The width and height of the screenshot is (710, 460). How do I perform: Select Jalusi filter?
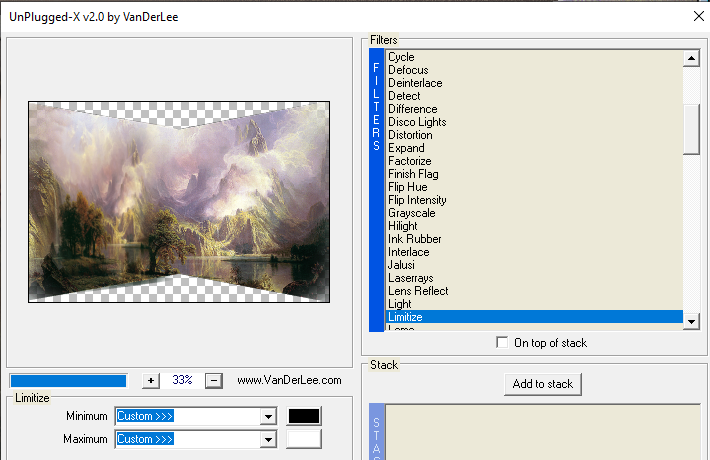[534, 265]
